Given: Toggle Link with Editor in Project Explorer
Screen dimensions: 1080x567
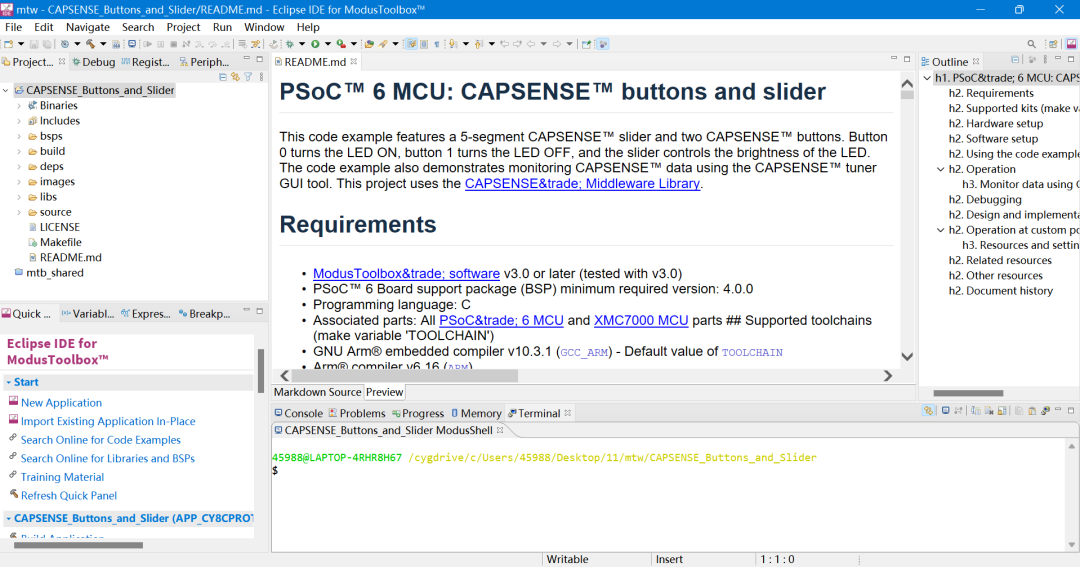Looking at the screenshot, I should click(x=236, y=76).
